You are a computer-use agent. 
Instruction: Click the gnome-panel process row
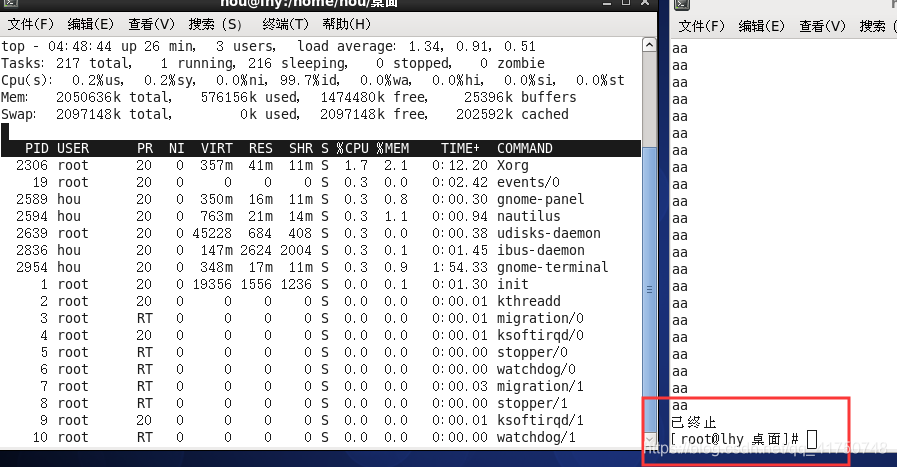click(x=320, y=199)
